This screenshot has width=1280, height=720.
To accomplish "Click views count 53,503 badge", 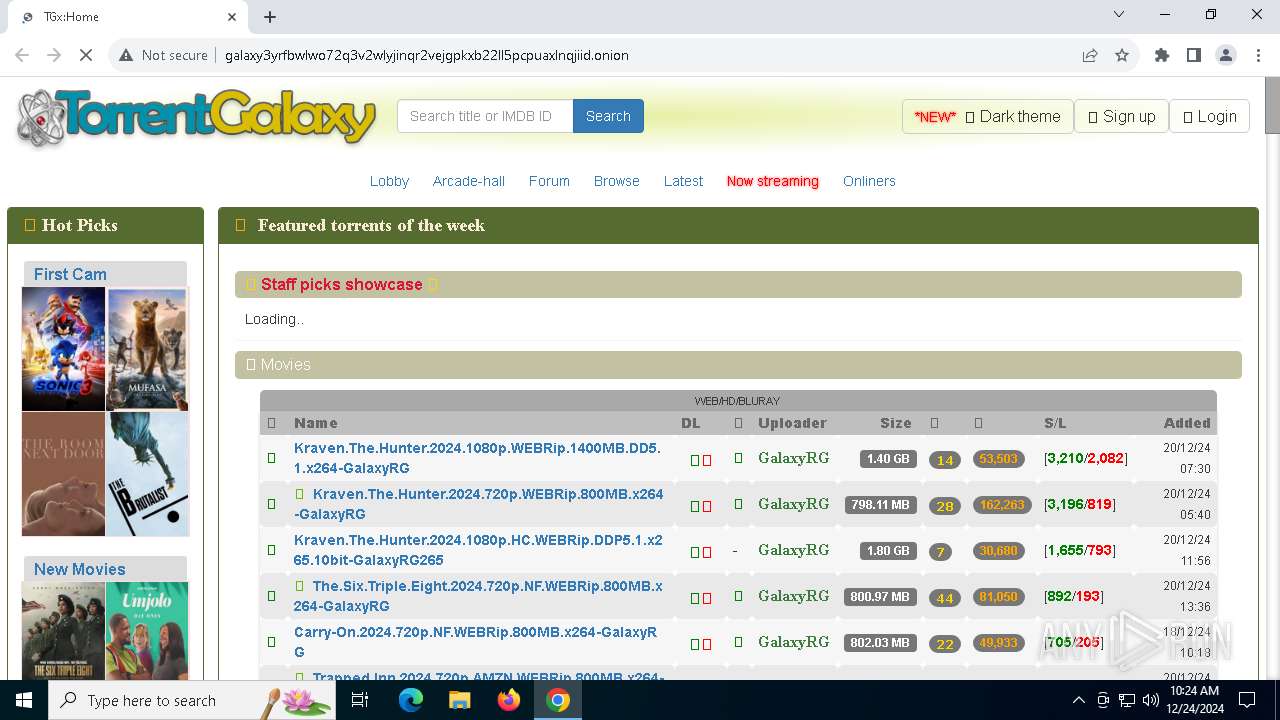I will (x=998, y=459).
